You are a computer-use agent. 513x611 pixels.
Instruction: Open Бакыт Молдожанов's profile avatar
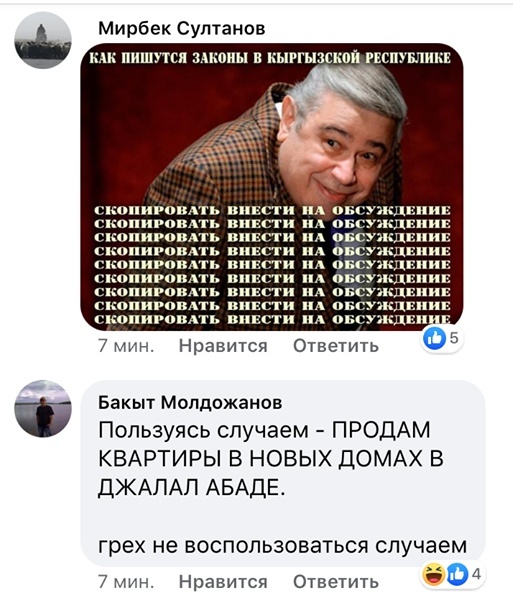pyautogui.click(x=43, y=409)
